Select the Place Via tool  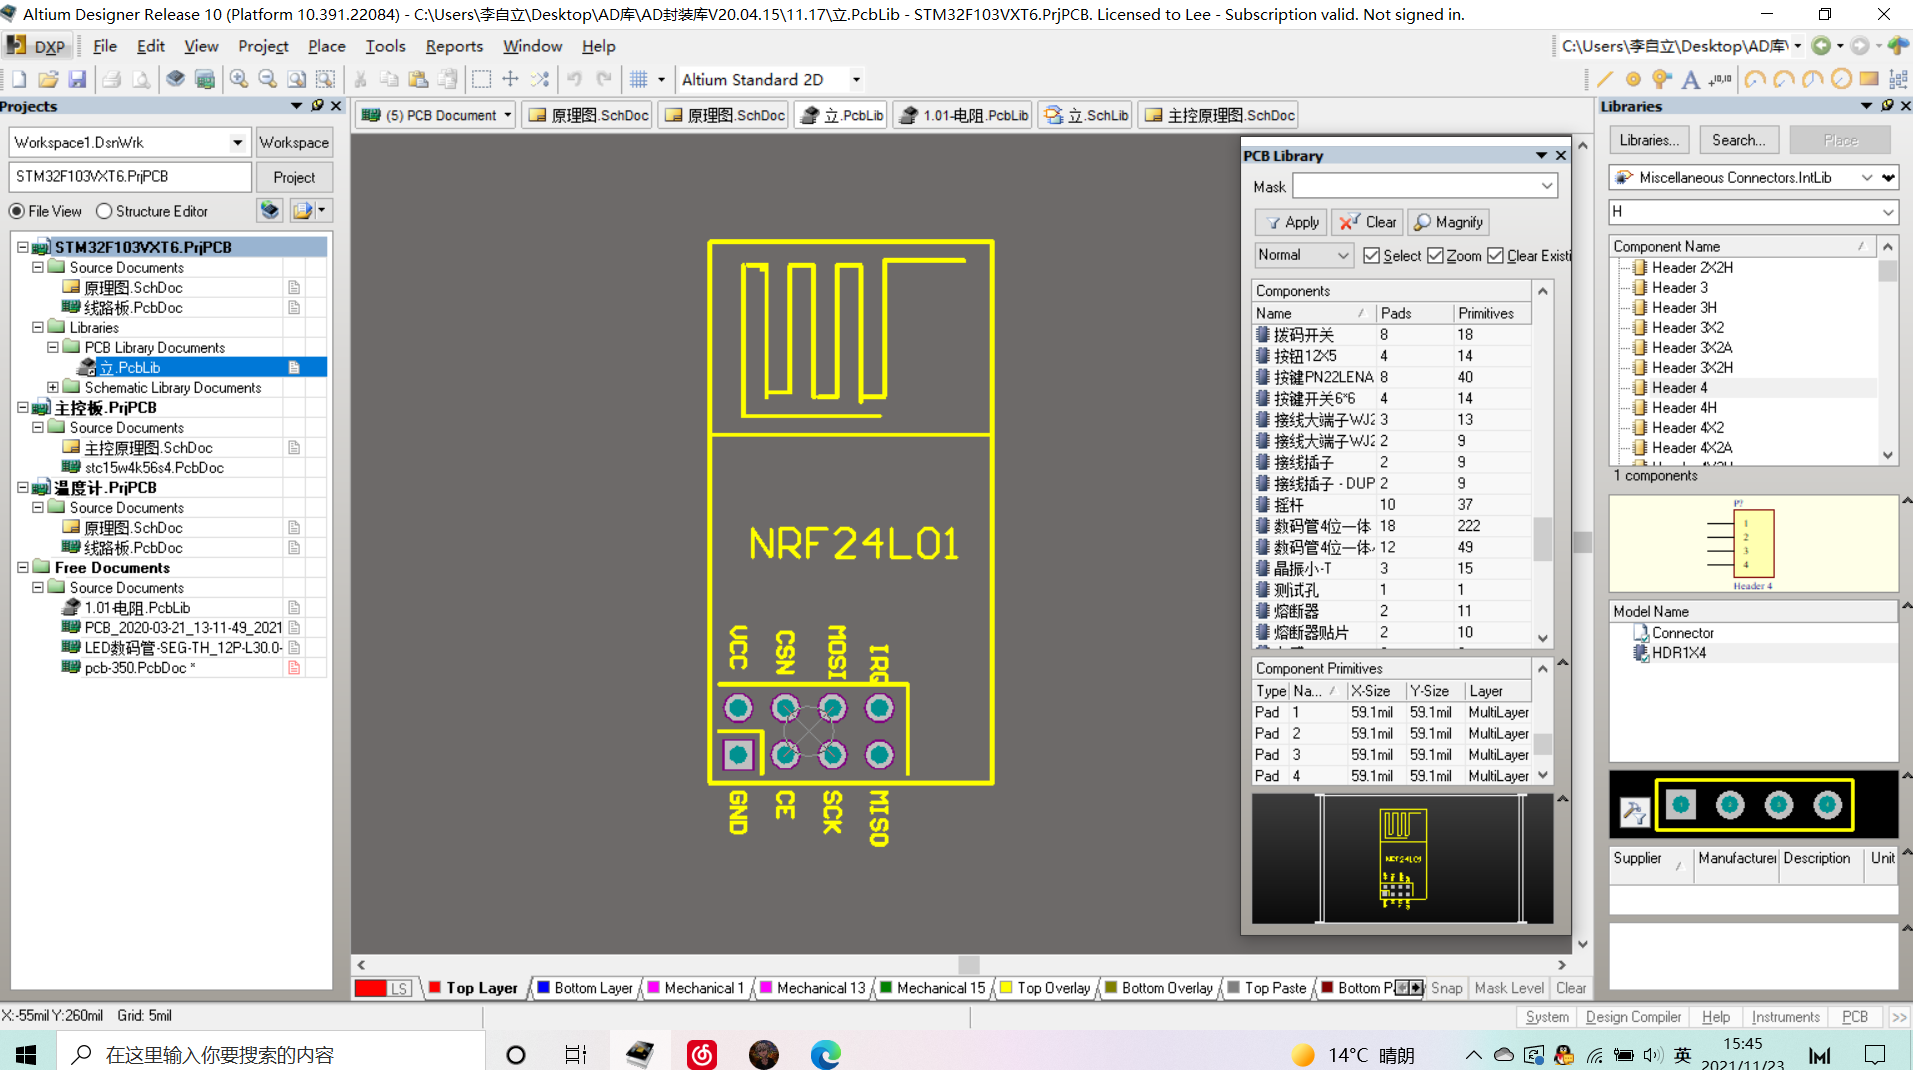(1661, 79)
